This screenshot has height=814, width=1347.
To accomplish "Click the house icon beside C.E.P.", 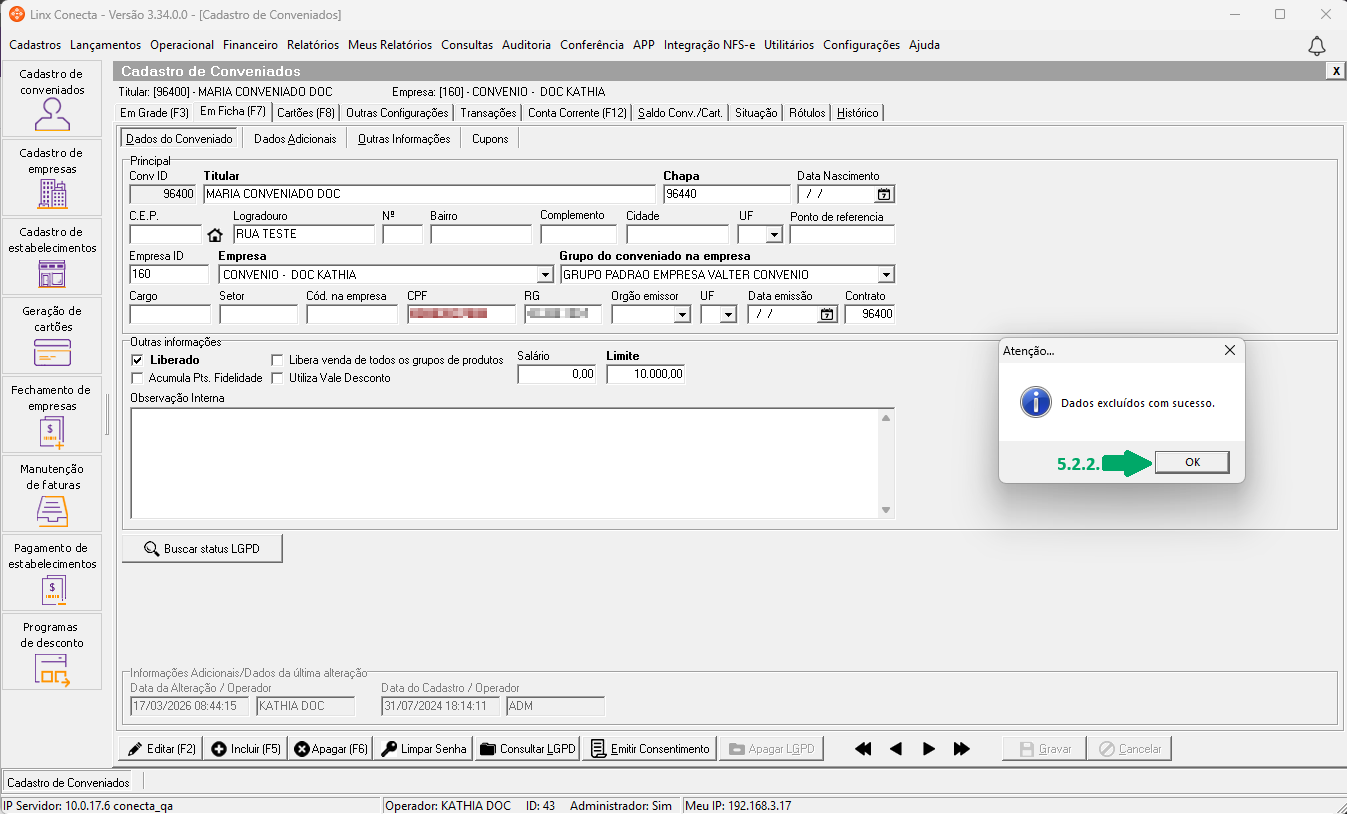I will pos(214,236).
